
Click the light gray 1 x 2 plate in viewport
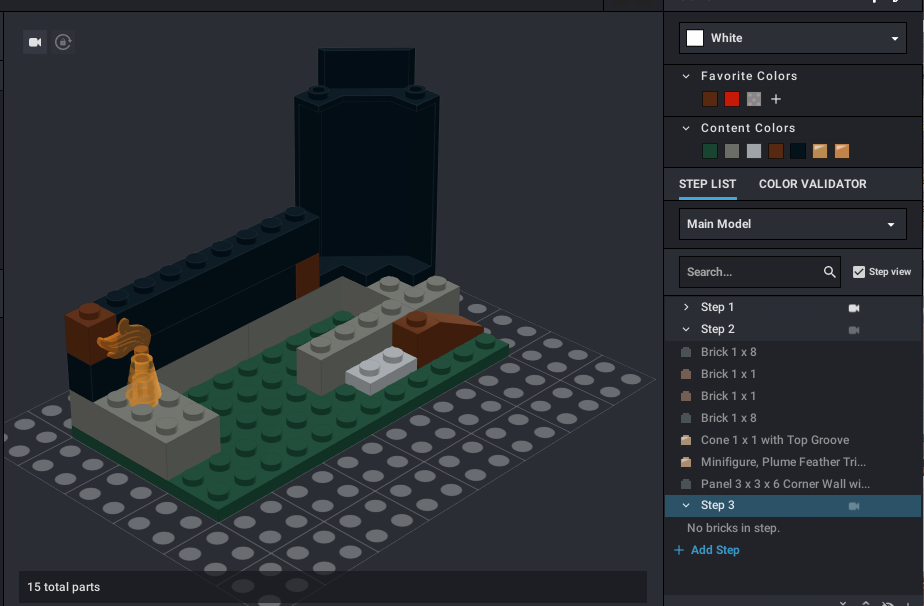380,370
